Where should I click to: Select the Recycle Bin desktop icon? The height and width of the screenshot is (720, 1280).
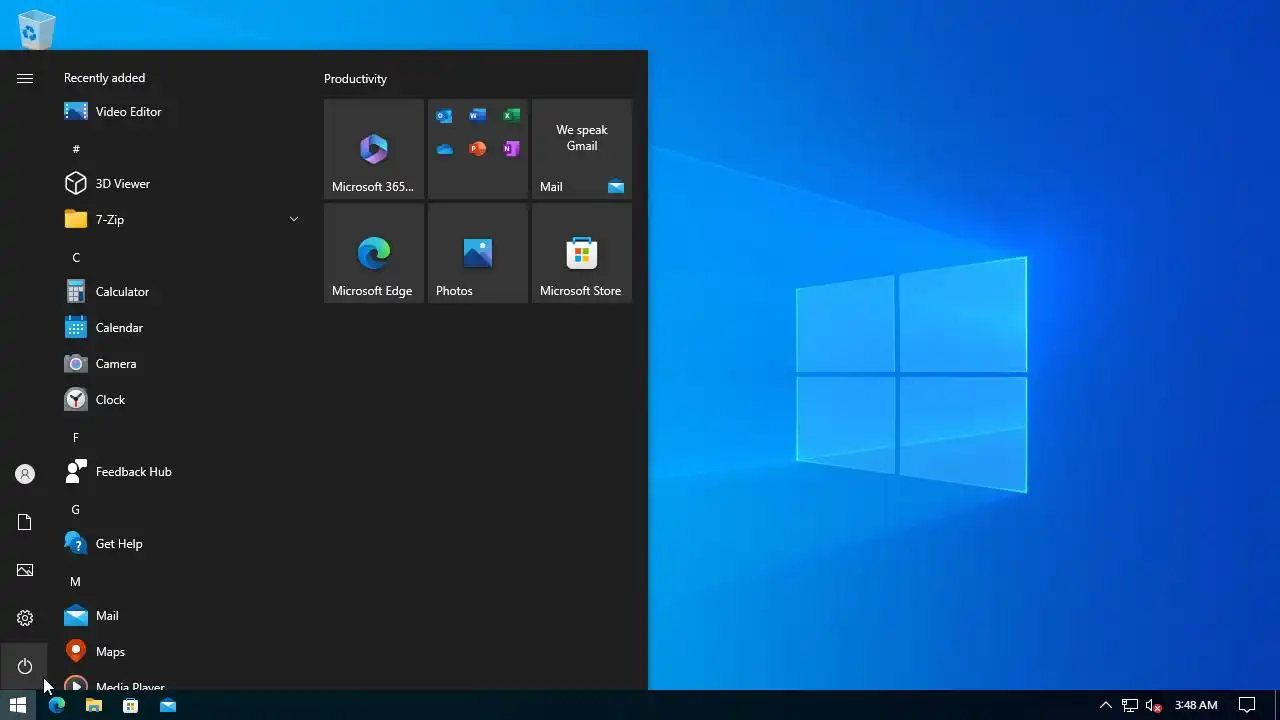point(37,28)
